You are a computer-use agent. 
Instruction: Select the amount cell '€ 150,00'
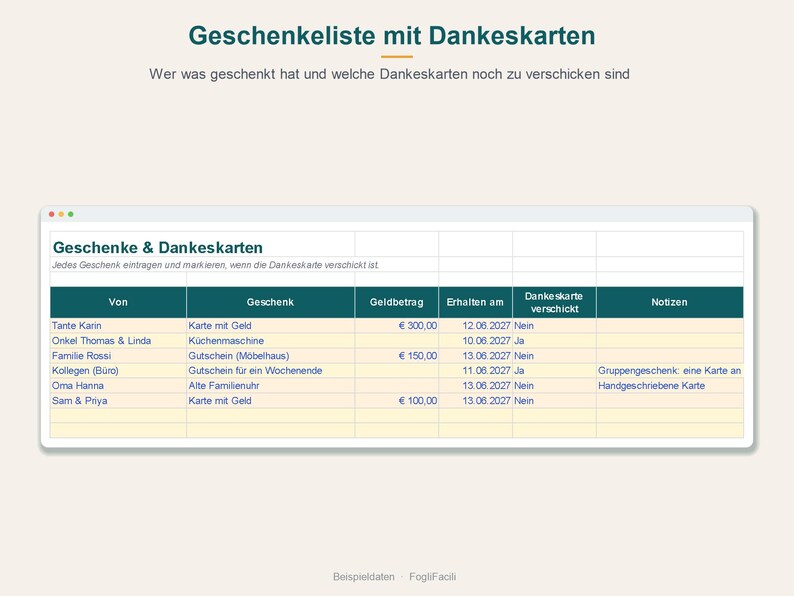[396, 356]
